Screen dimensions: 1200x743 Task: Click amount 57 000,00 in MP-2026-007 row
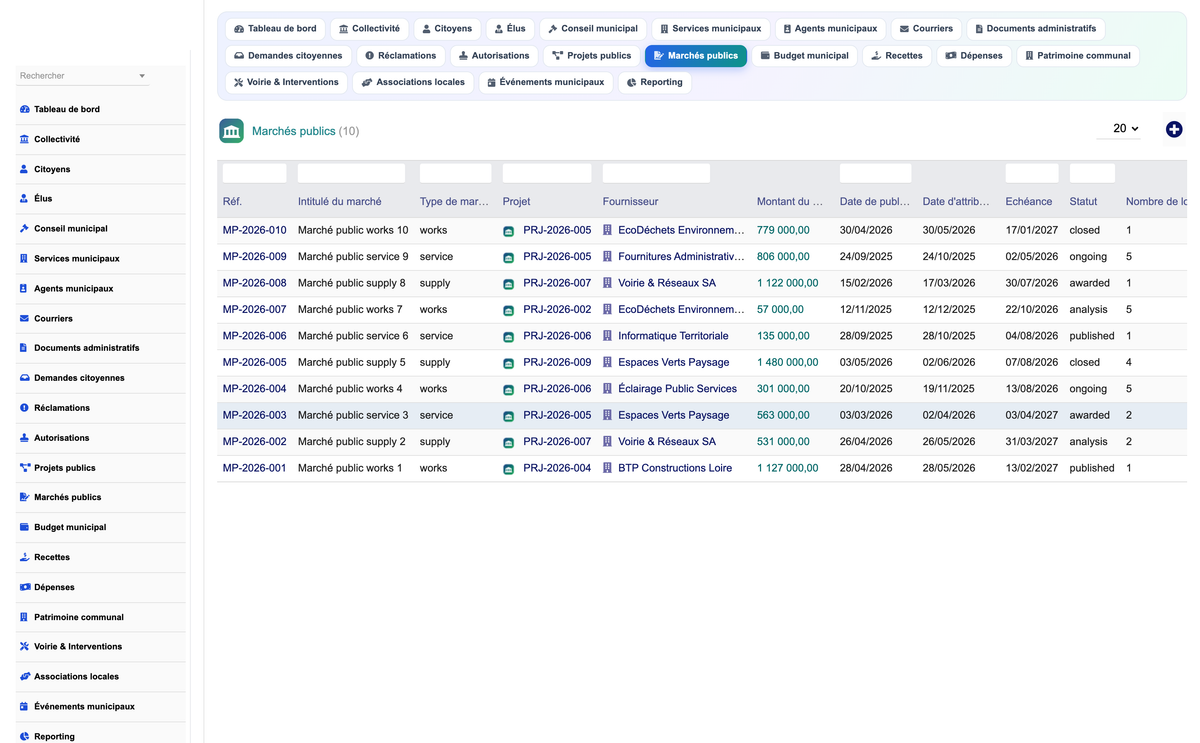click(x=780, y=309)
